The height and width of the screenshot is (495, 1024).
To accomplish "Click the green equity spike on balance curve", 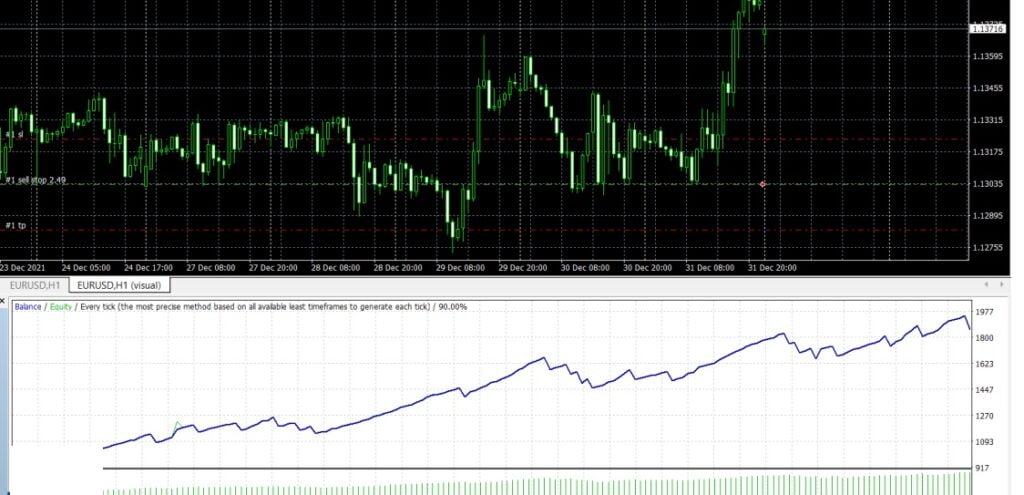I will pyautogui.click(x=178, y=424).
